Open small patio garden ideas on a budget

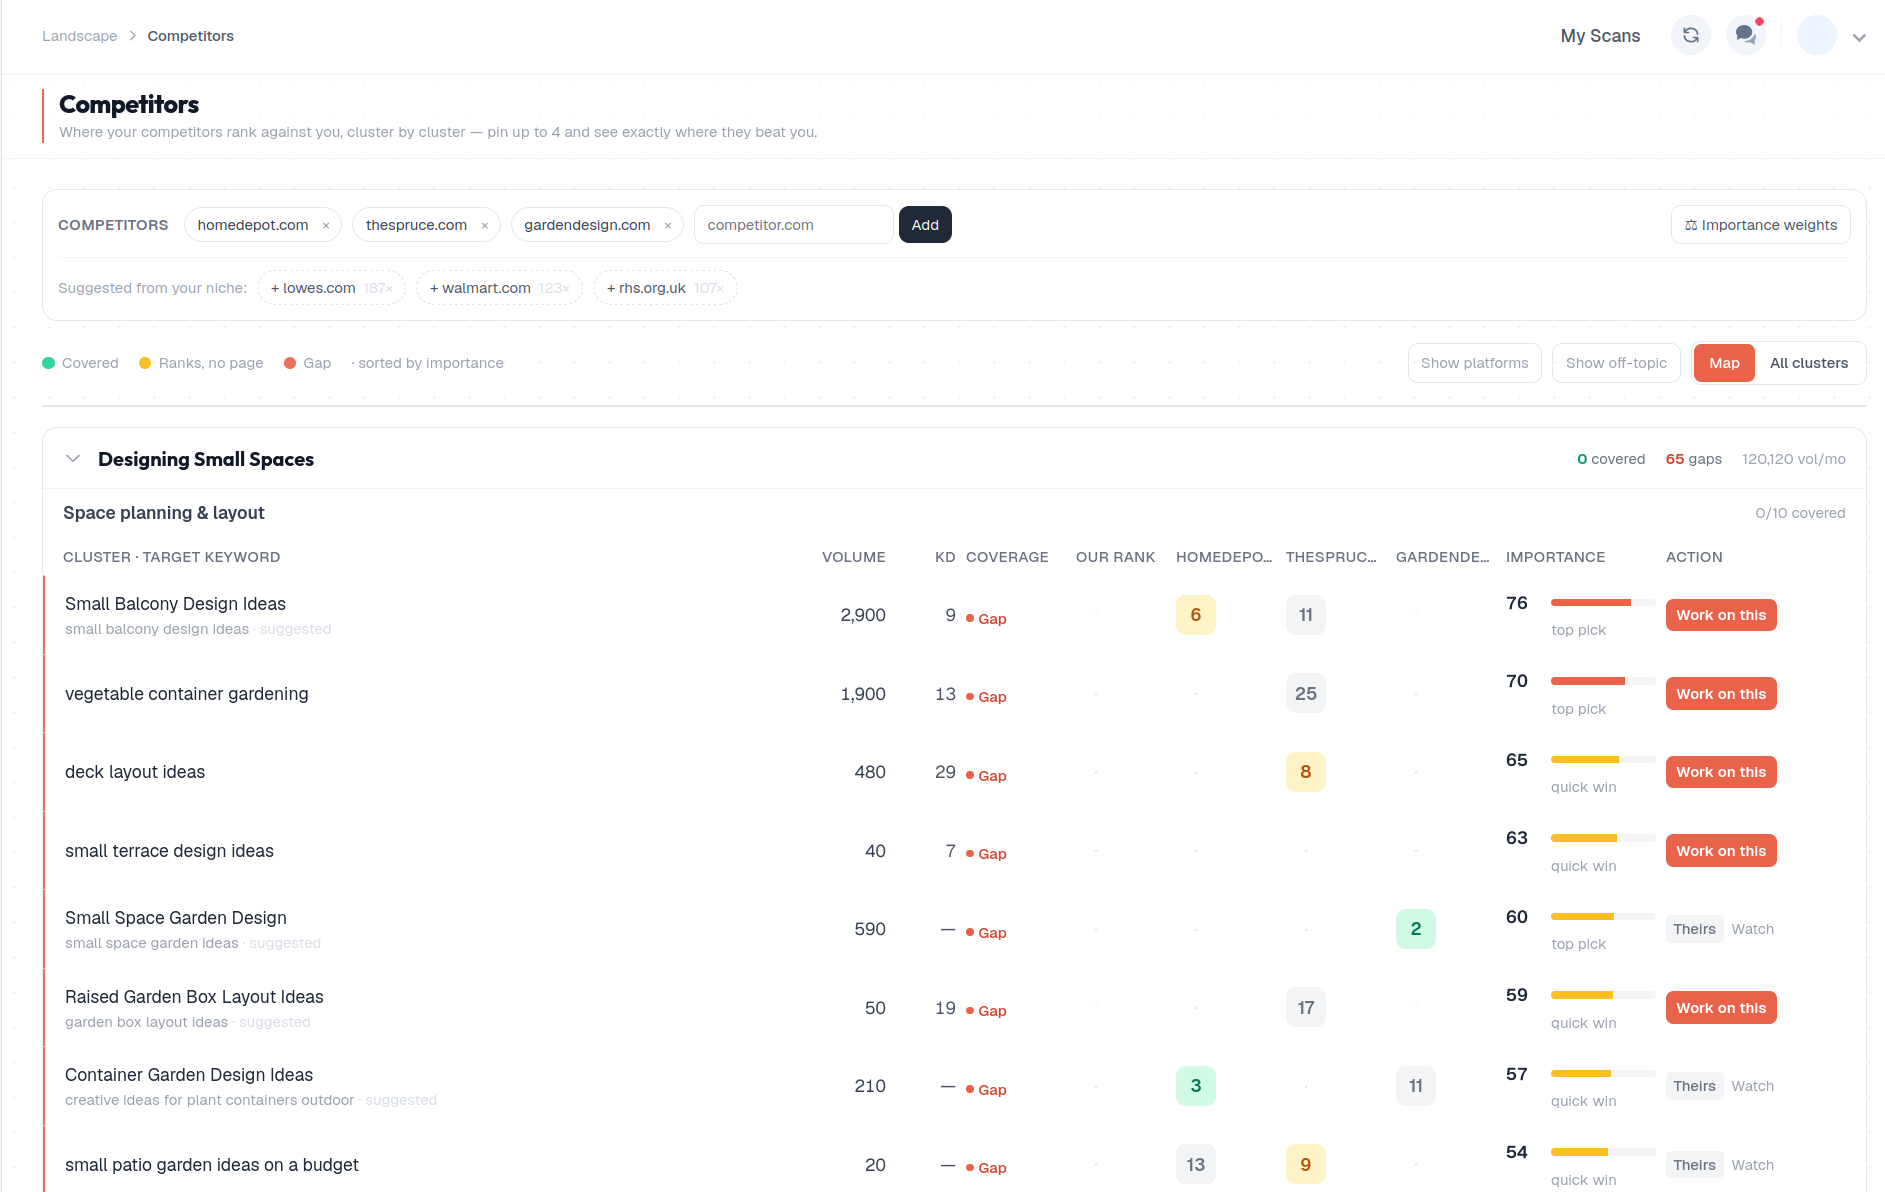click(211, 1165)
